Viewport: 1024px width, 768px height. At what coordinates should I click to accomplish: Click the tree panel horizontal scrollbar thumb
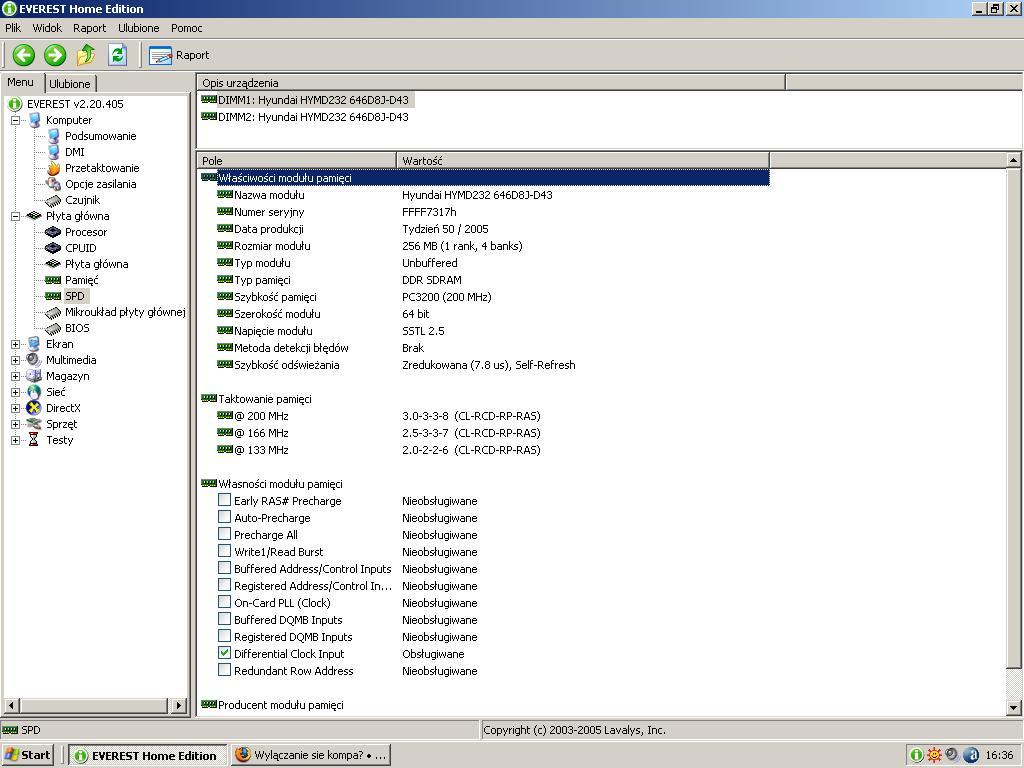(x=93, y=705)
